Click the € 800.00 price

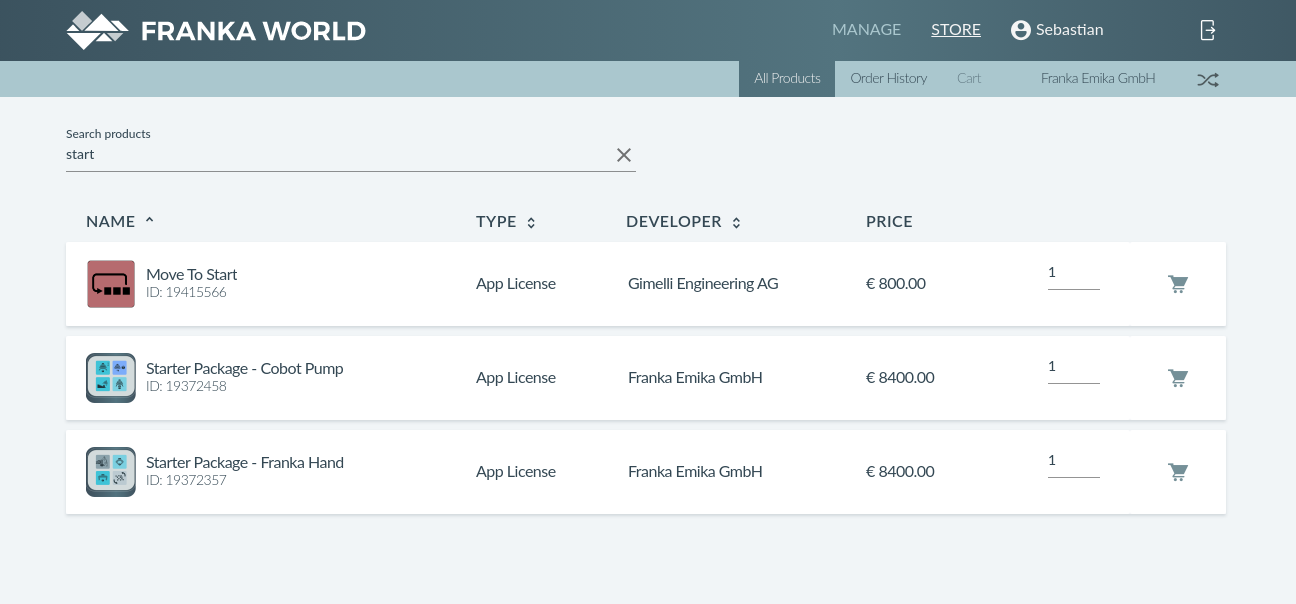[x=896, y=284]
